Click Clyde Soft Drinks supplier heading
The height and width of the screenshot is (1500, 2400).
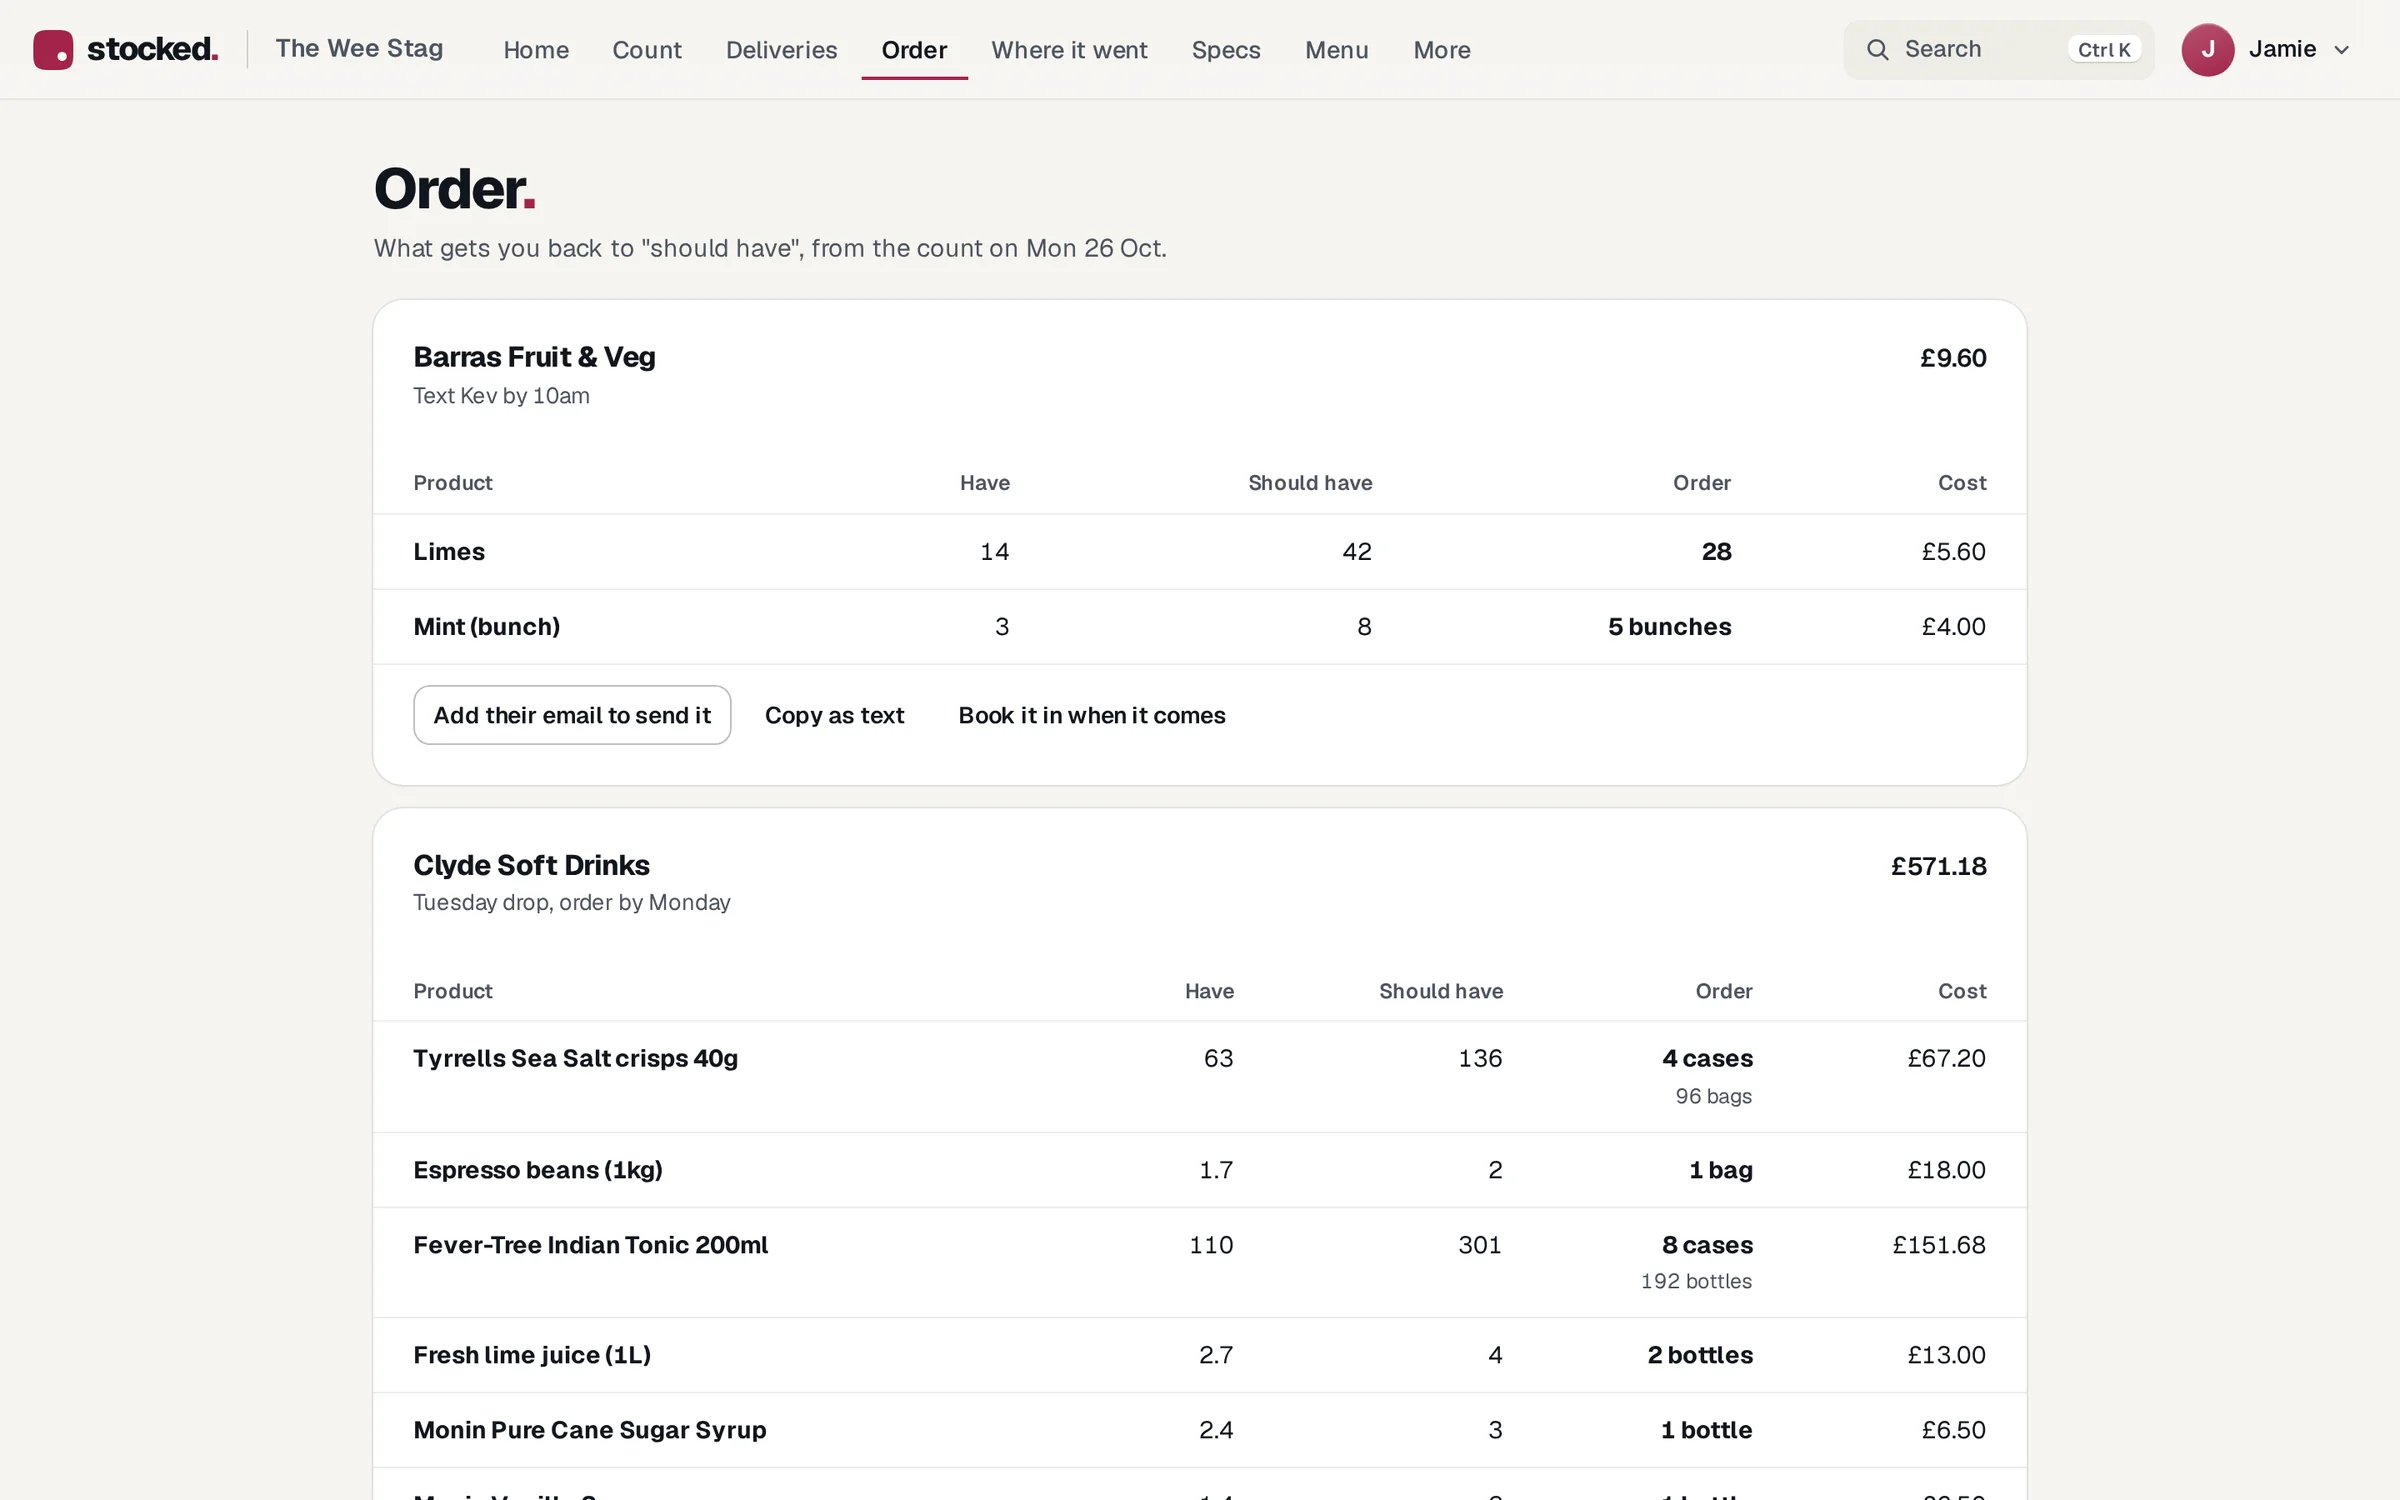(x=531, y=865)
